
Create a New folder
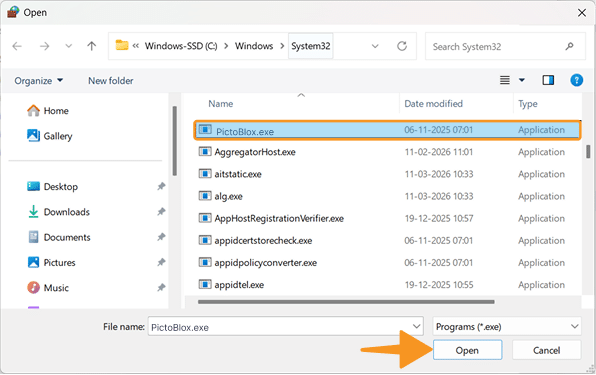111,81
